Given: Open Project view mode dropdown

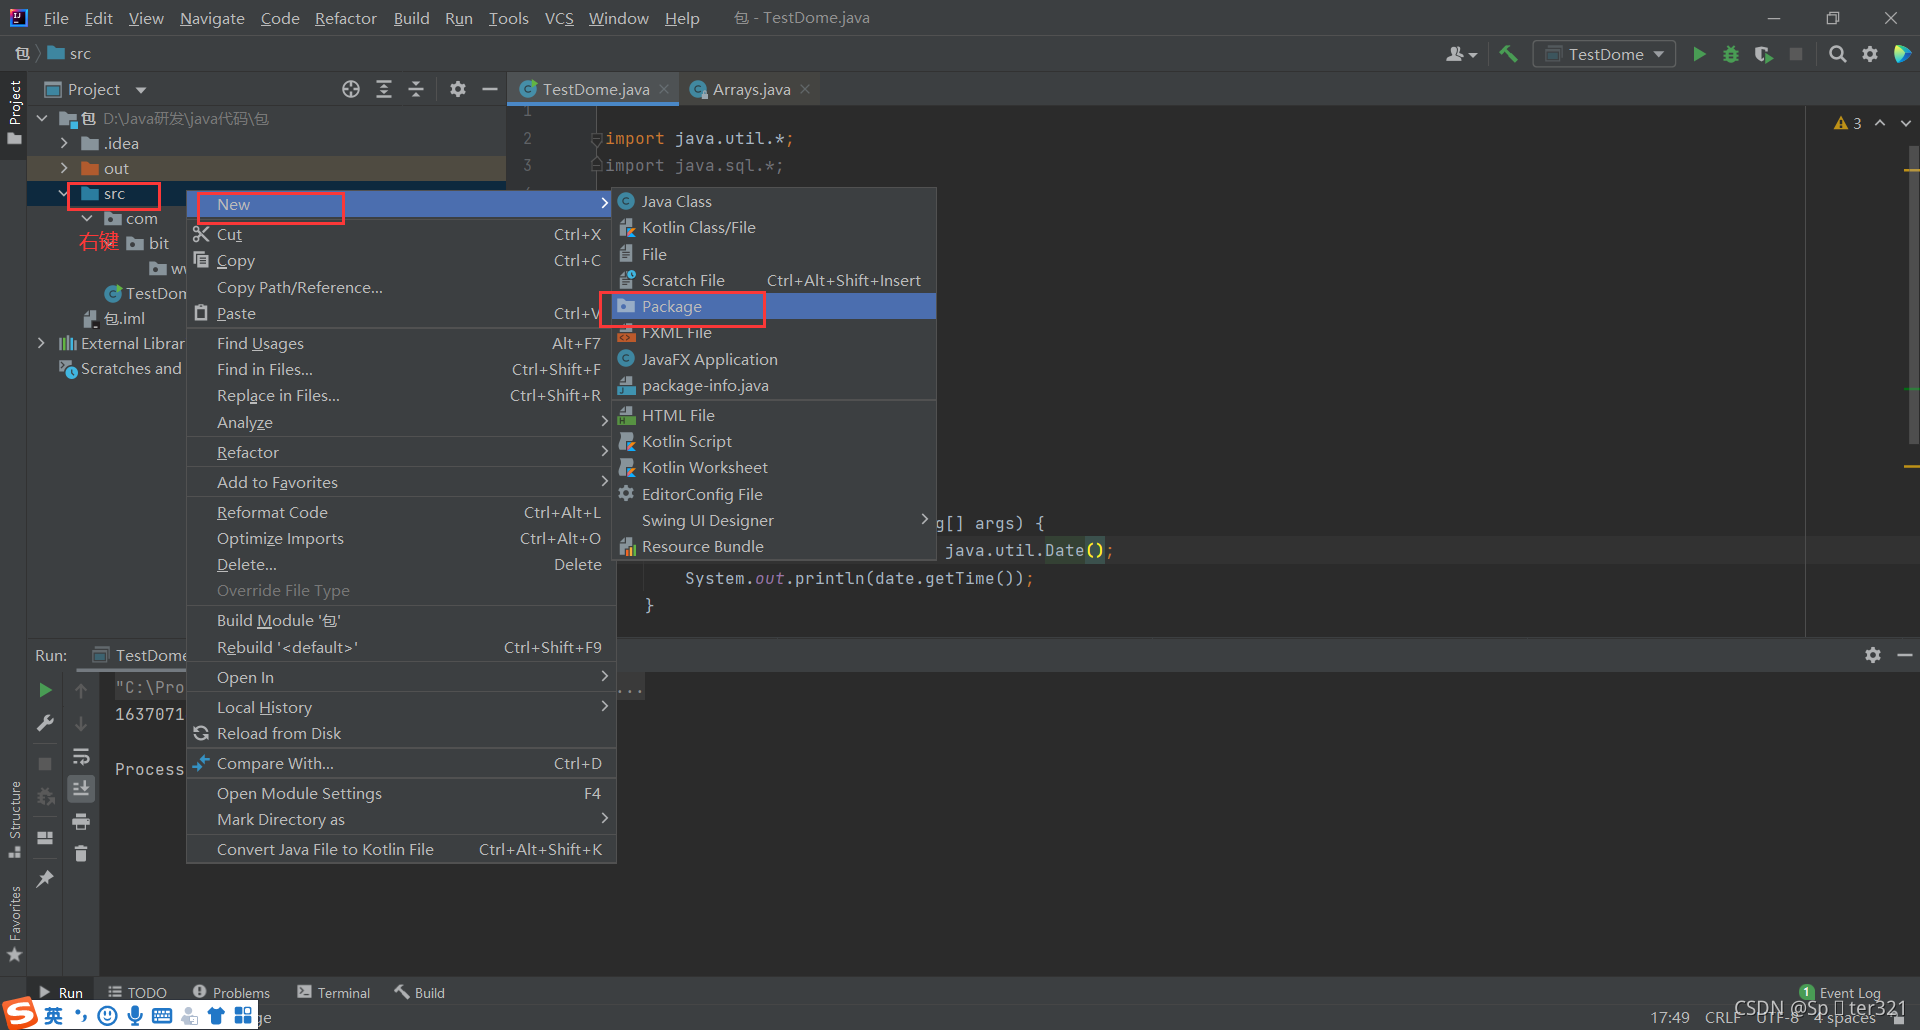Looking at the screenshot, I should click(140, 90).
